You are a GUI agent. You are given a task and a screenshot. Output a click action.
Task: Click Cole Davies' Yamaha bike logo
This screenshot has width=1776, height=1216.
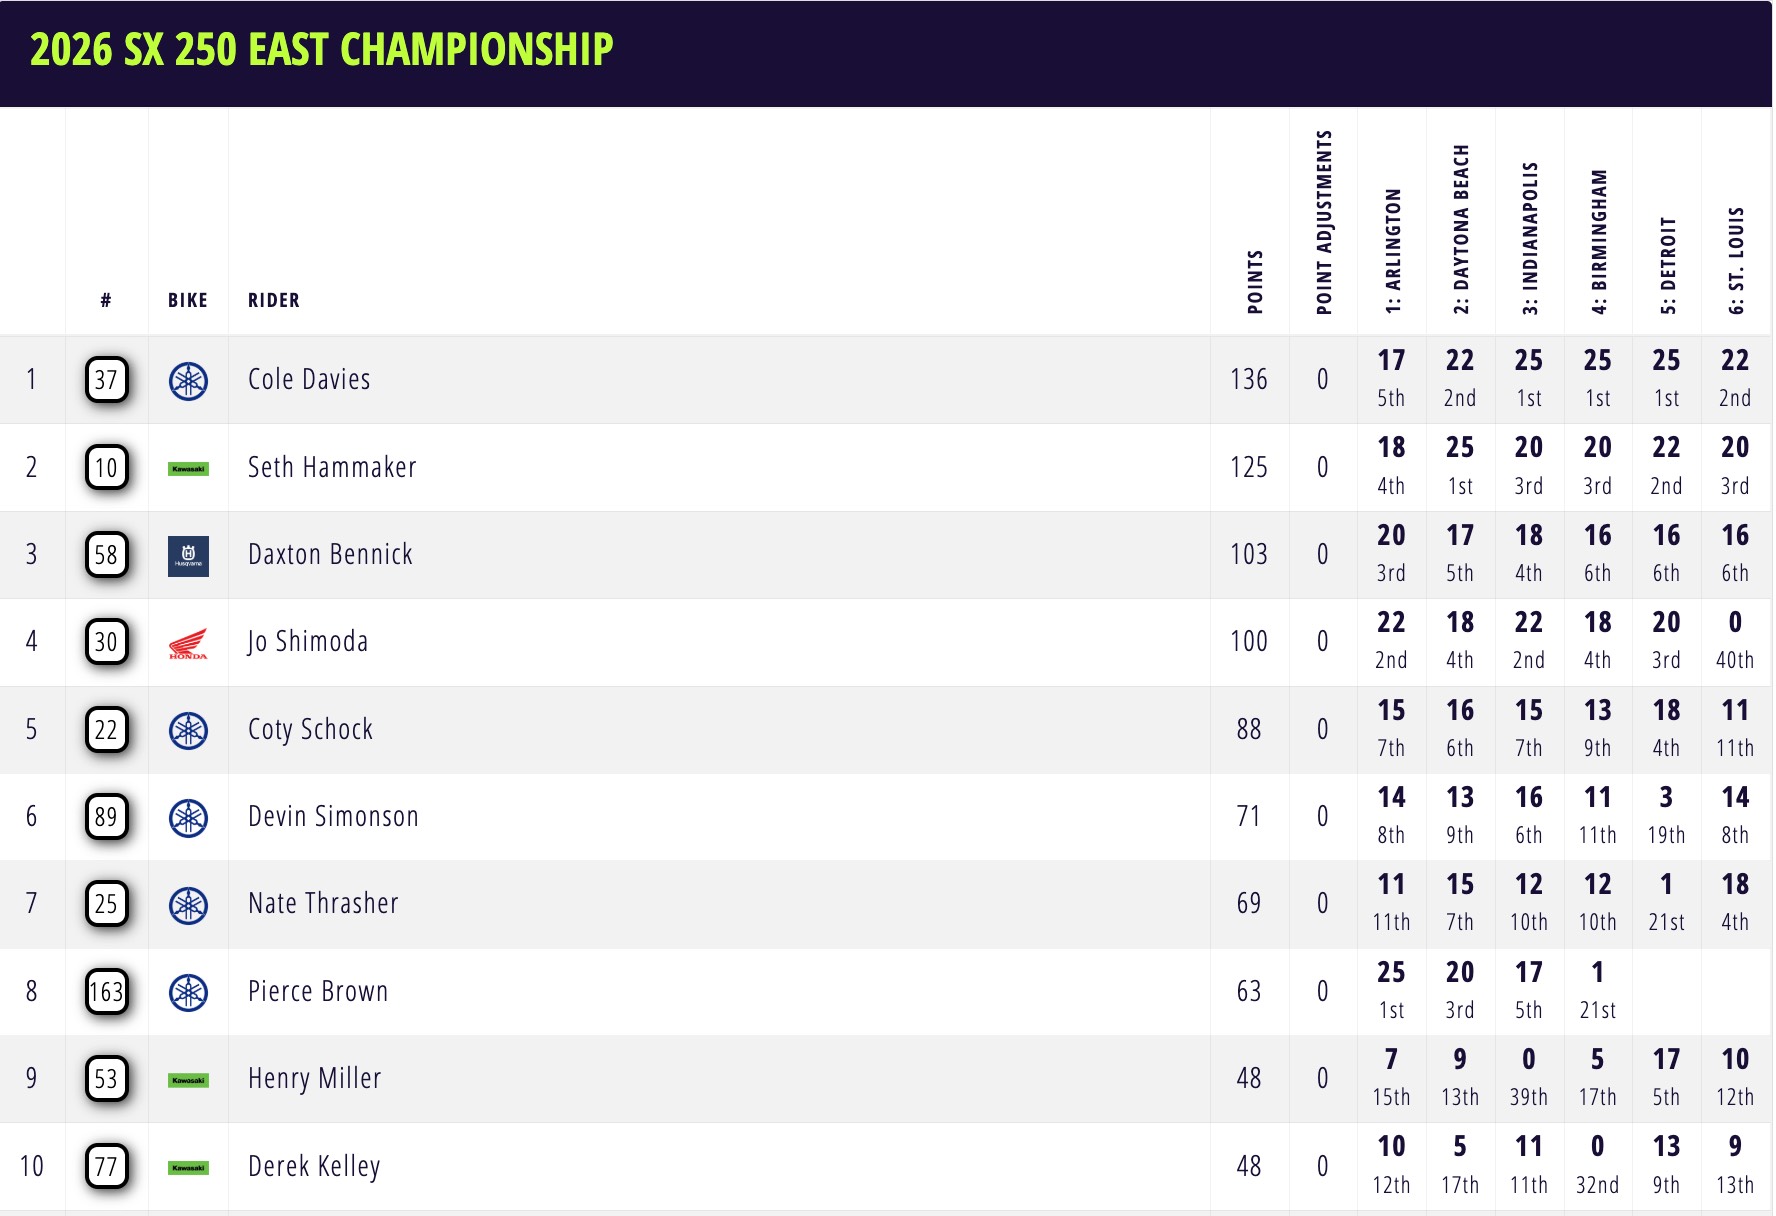tap(188, 381)
